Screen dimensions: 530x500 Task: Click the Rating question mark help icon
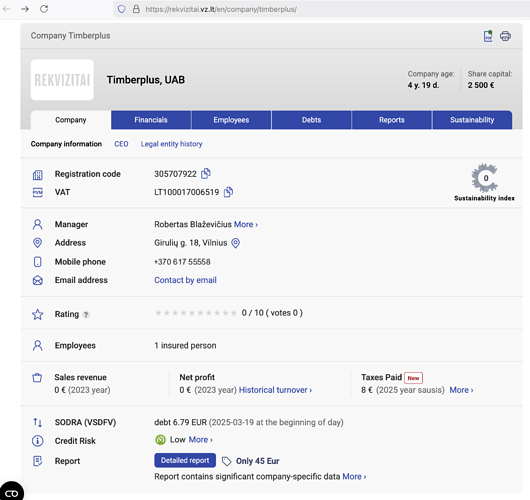(x=86, y=315)
